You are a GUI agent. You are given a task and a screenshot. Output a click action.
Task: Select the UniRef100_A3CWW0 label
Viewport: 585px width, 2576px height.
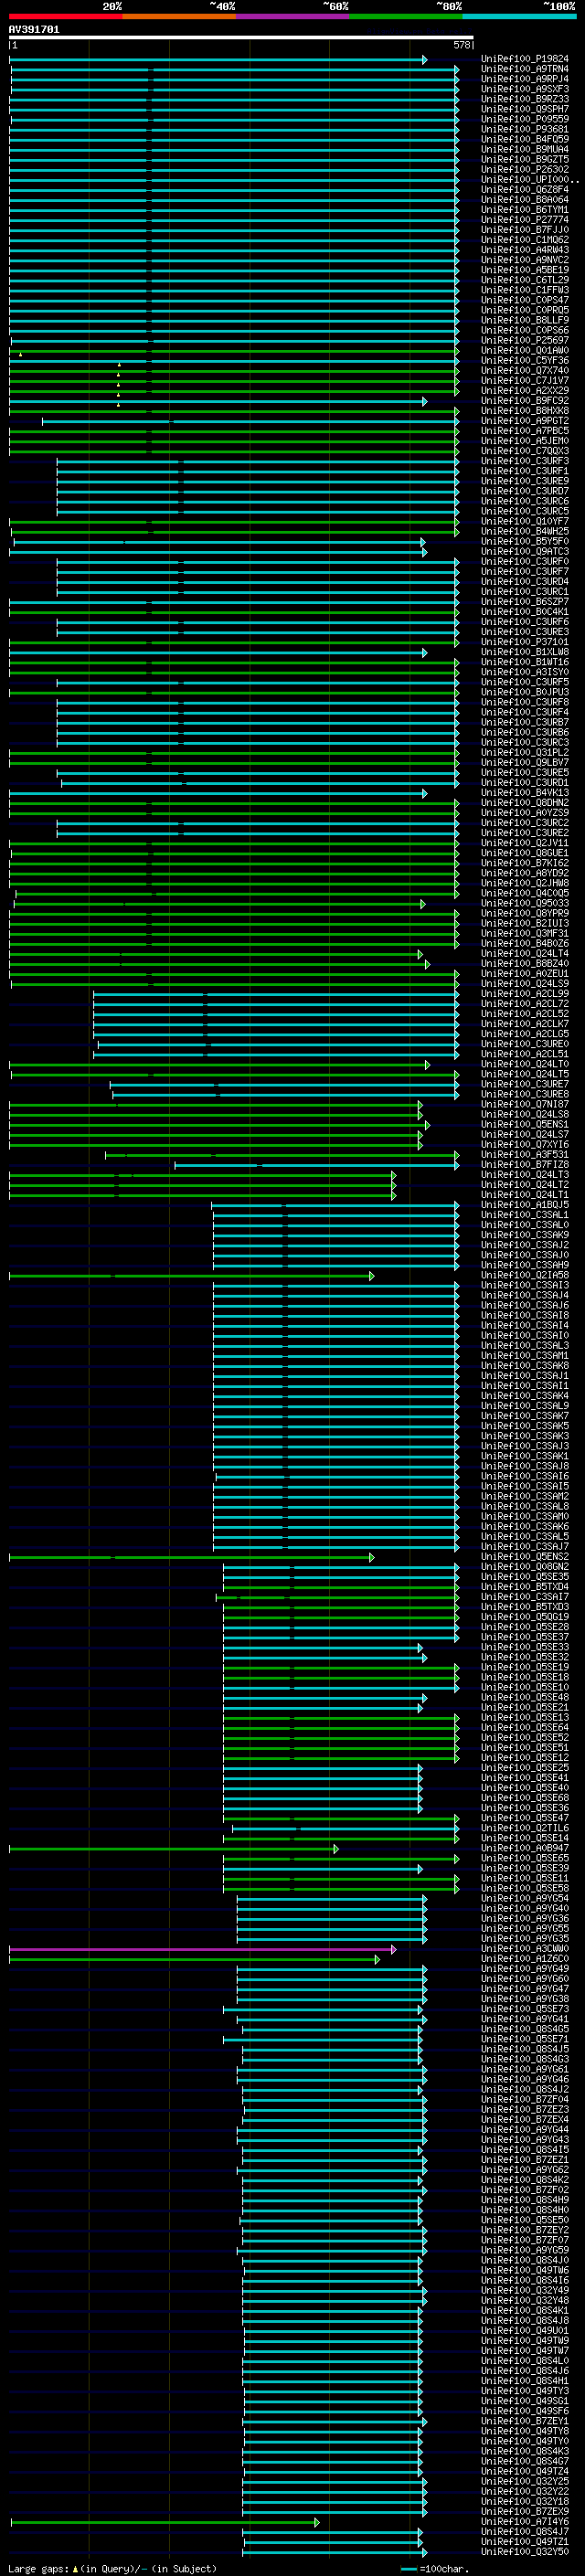525,1950
